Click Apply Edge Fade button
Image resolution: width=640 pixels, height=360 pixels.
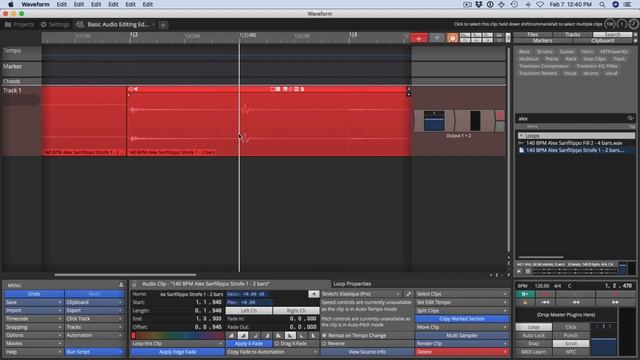[177, 351]
